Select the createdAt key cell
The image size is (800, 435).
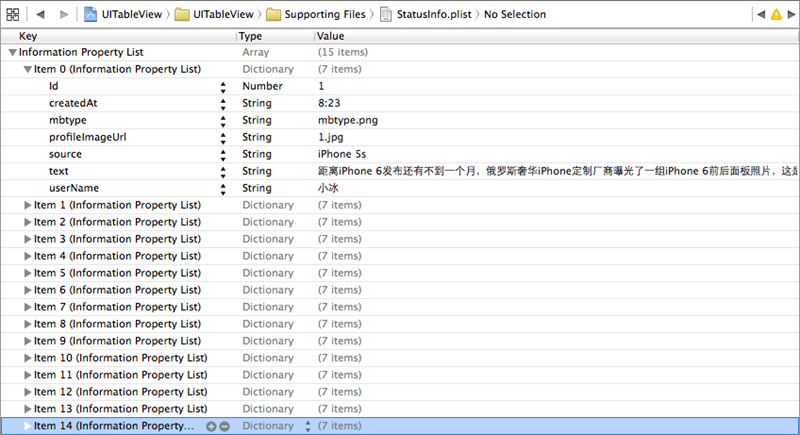pyautogui.click(x=73, y=103)
